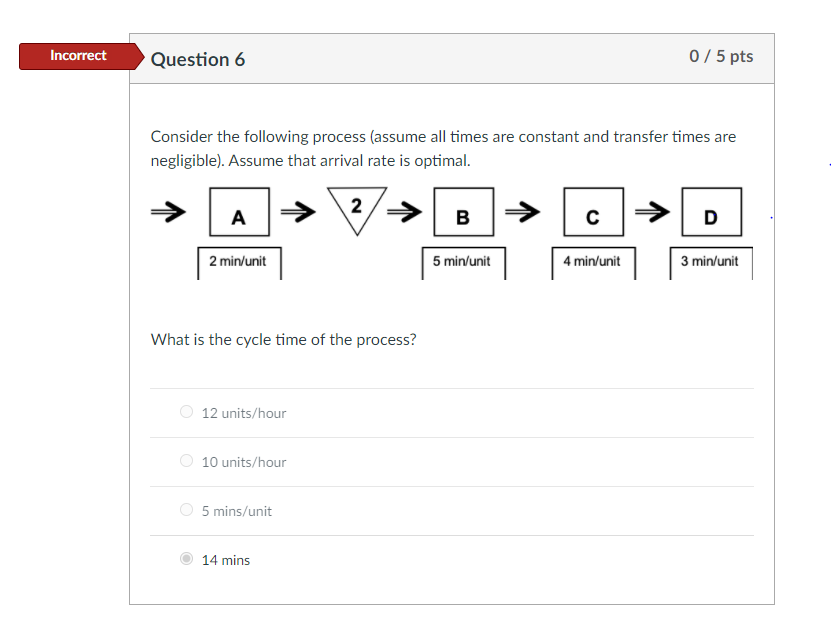Click the arrow between box A and the triangle

[296, 211]
